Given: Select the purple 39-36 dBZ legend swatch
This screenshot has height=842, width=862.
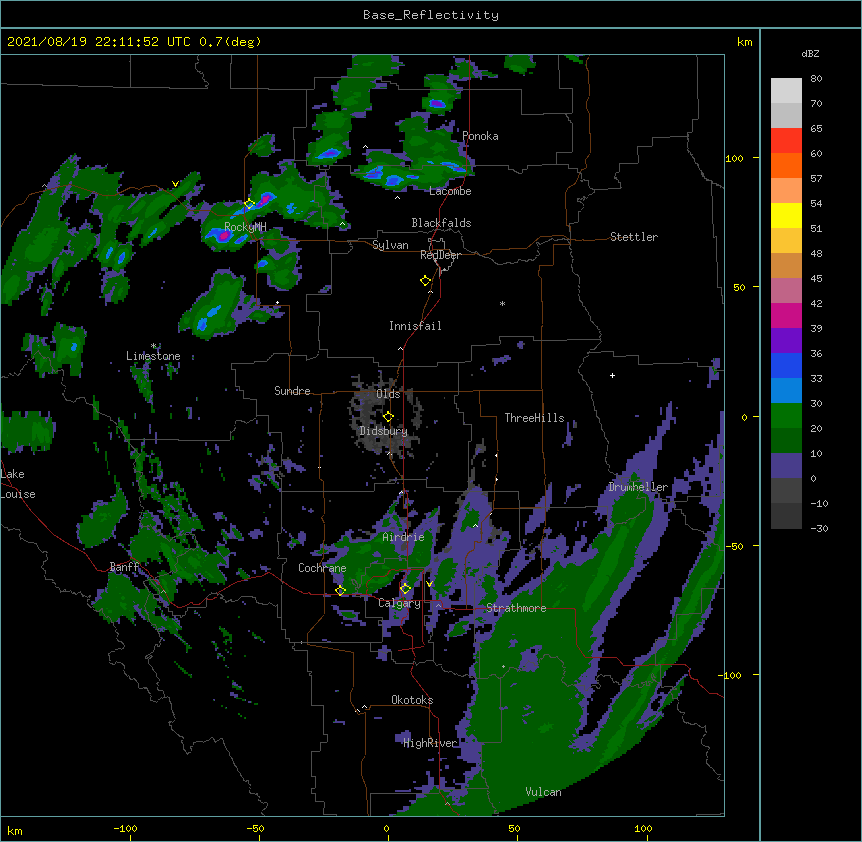Looking at the screenshot, I should (786, 341).
